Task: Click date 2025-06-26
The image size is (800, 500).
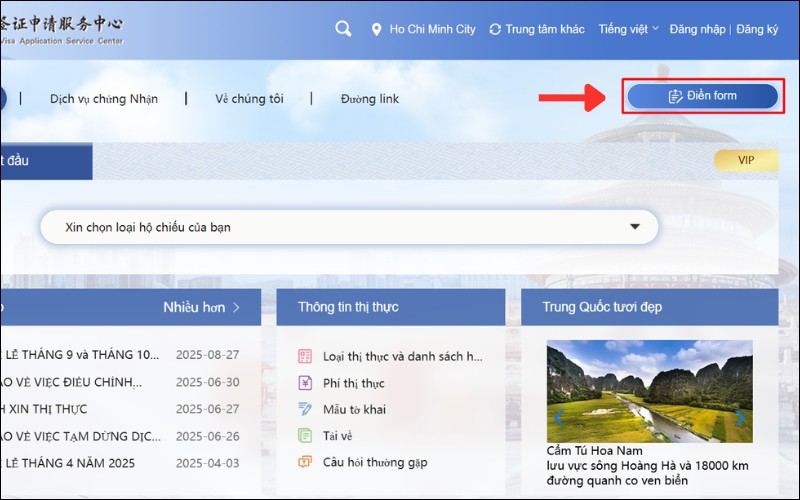Action: pos(207,436)
